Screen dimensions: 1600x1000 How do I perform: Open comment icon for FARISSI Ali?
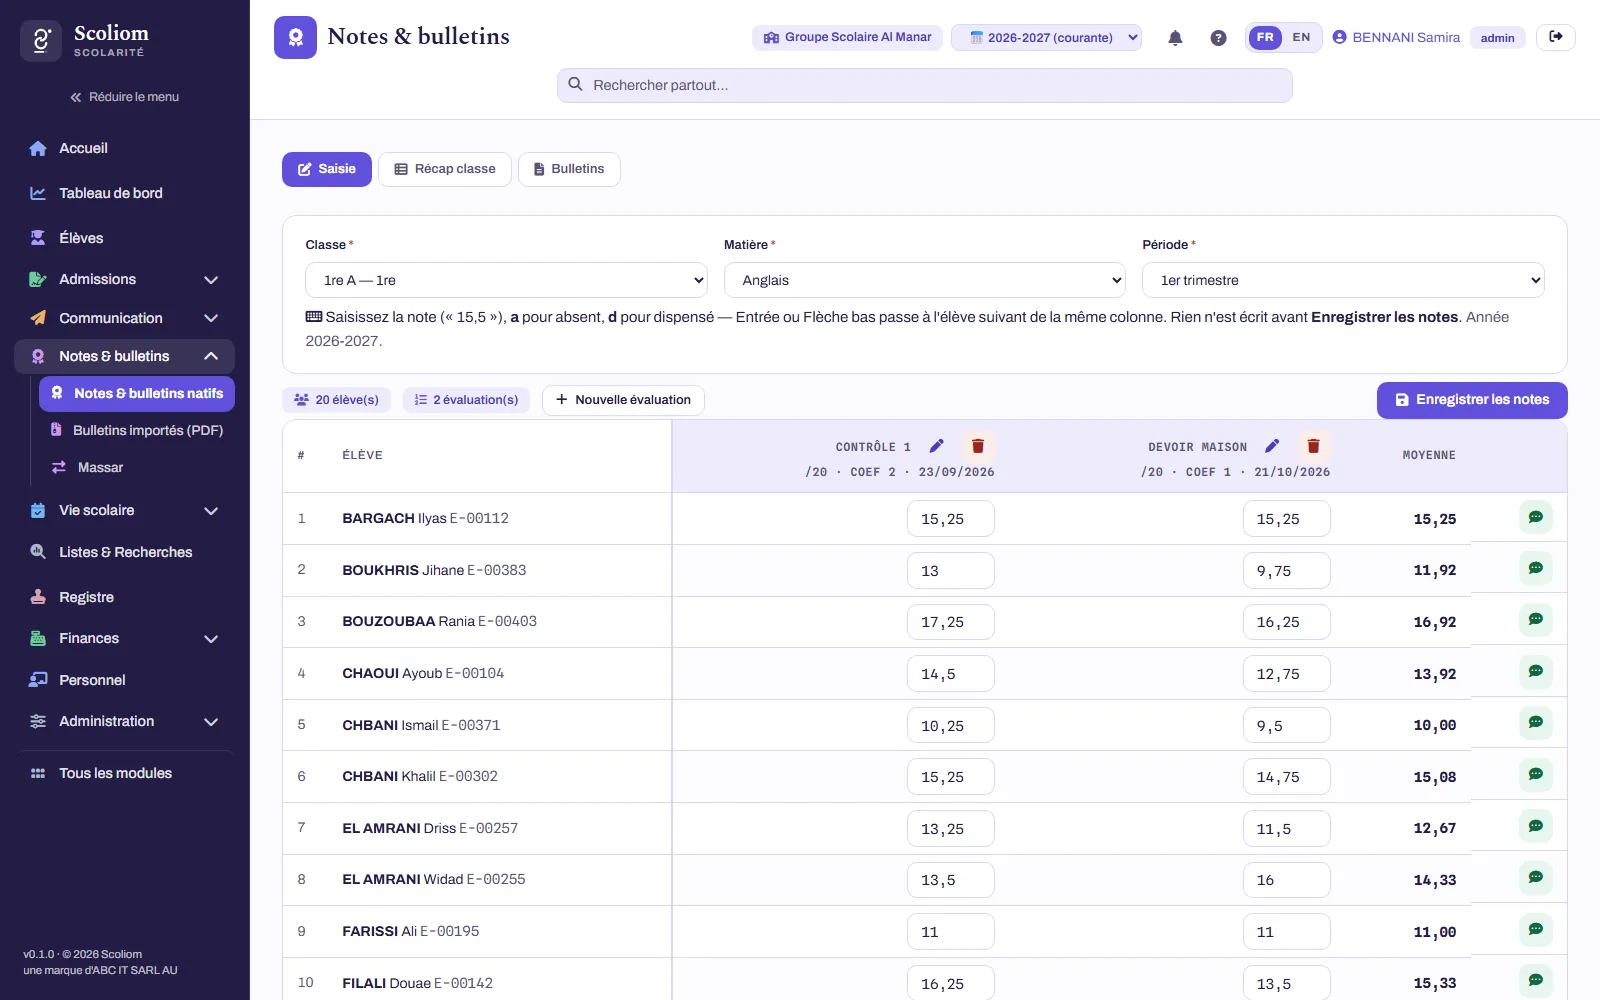pos(1536,931)
